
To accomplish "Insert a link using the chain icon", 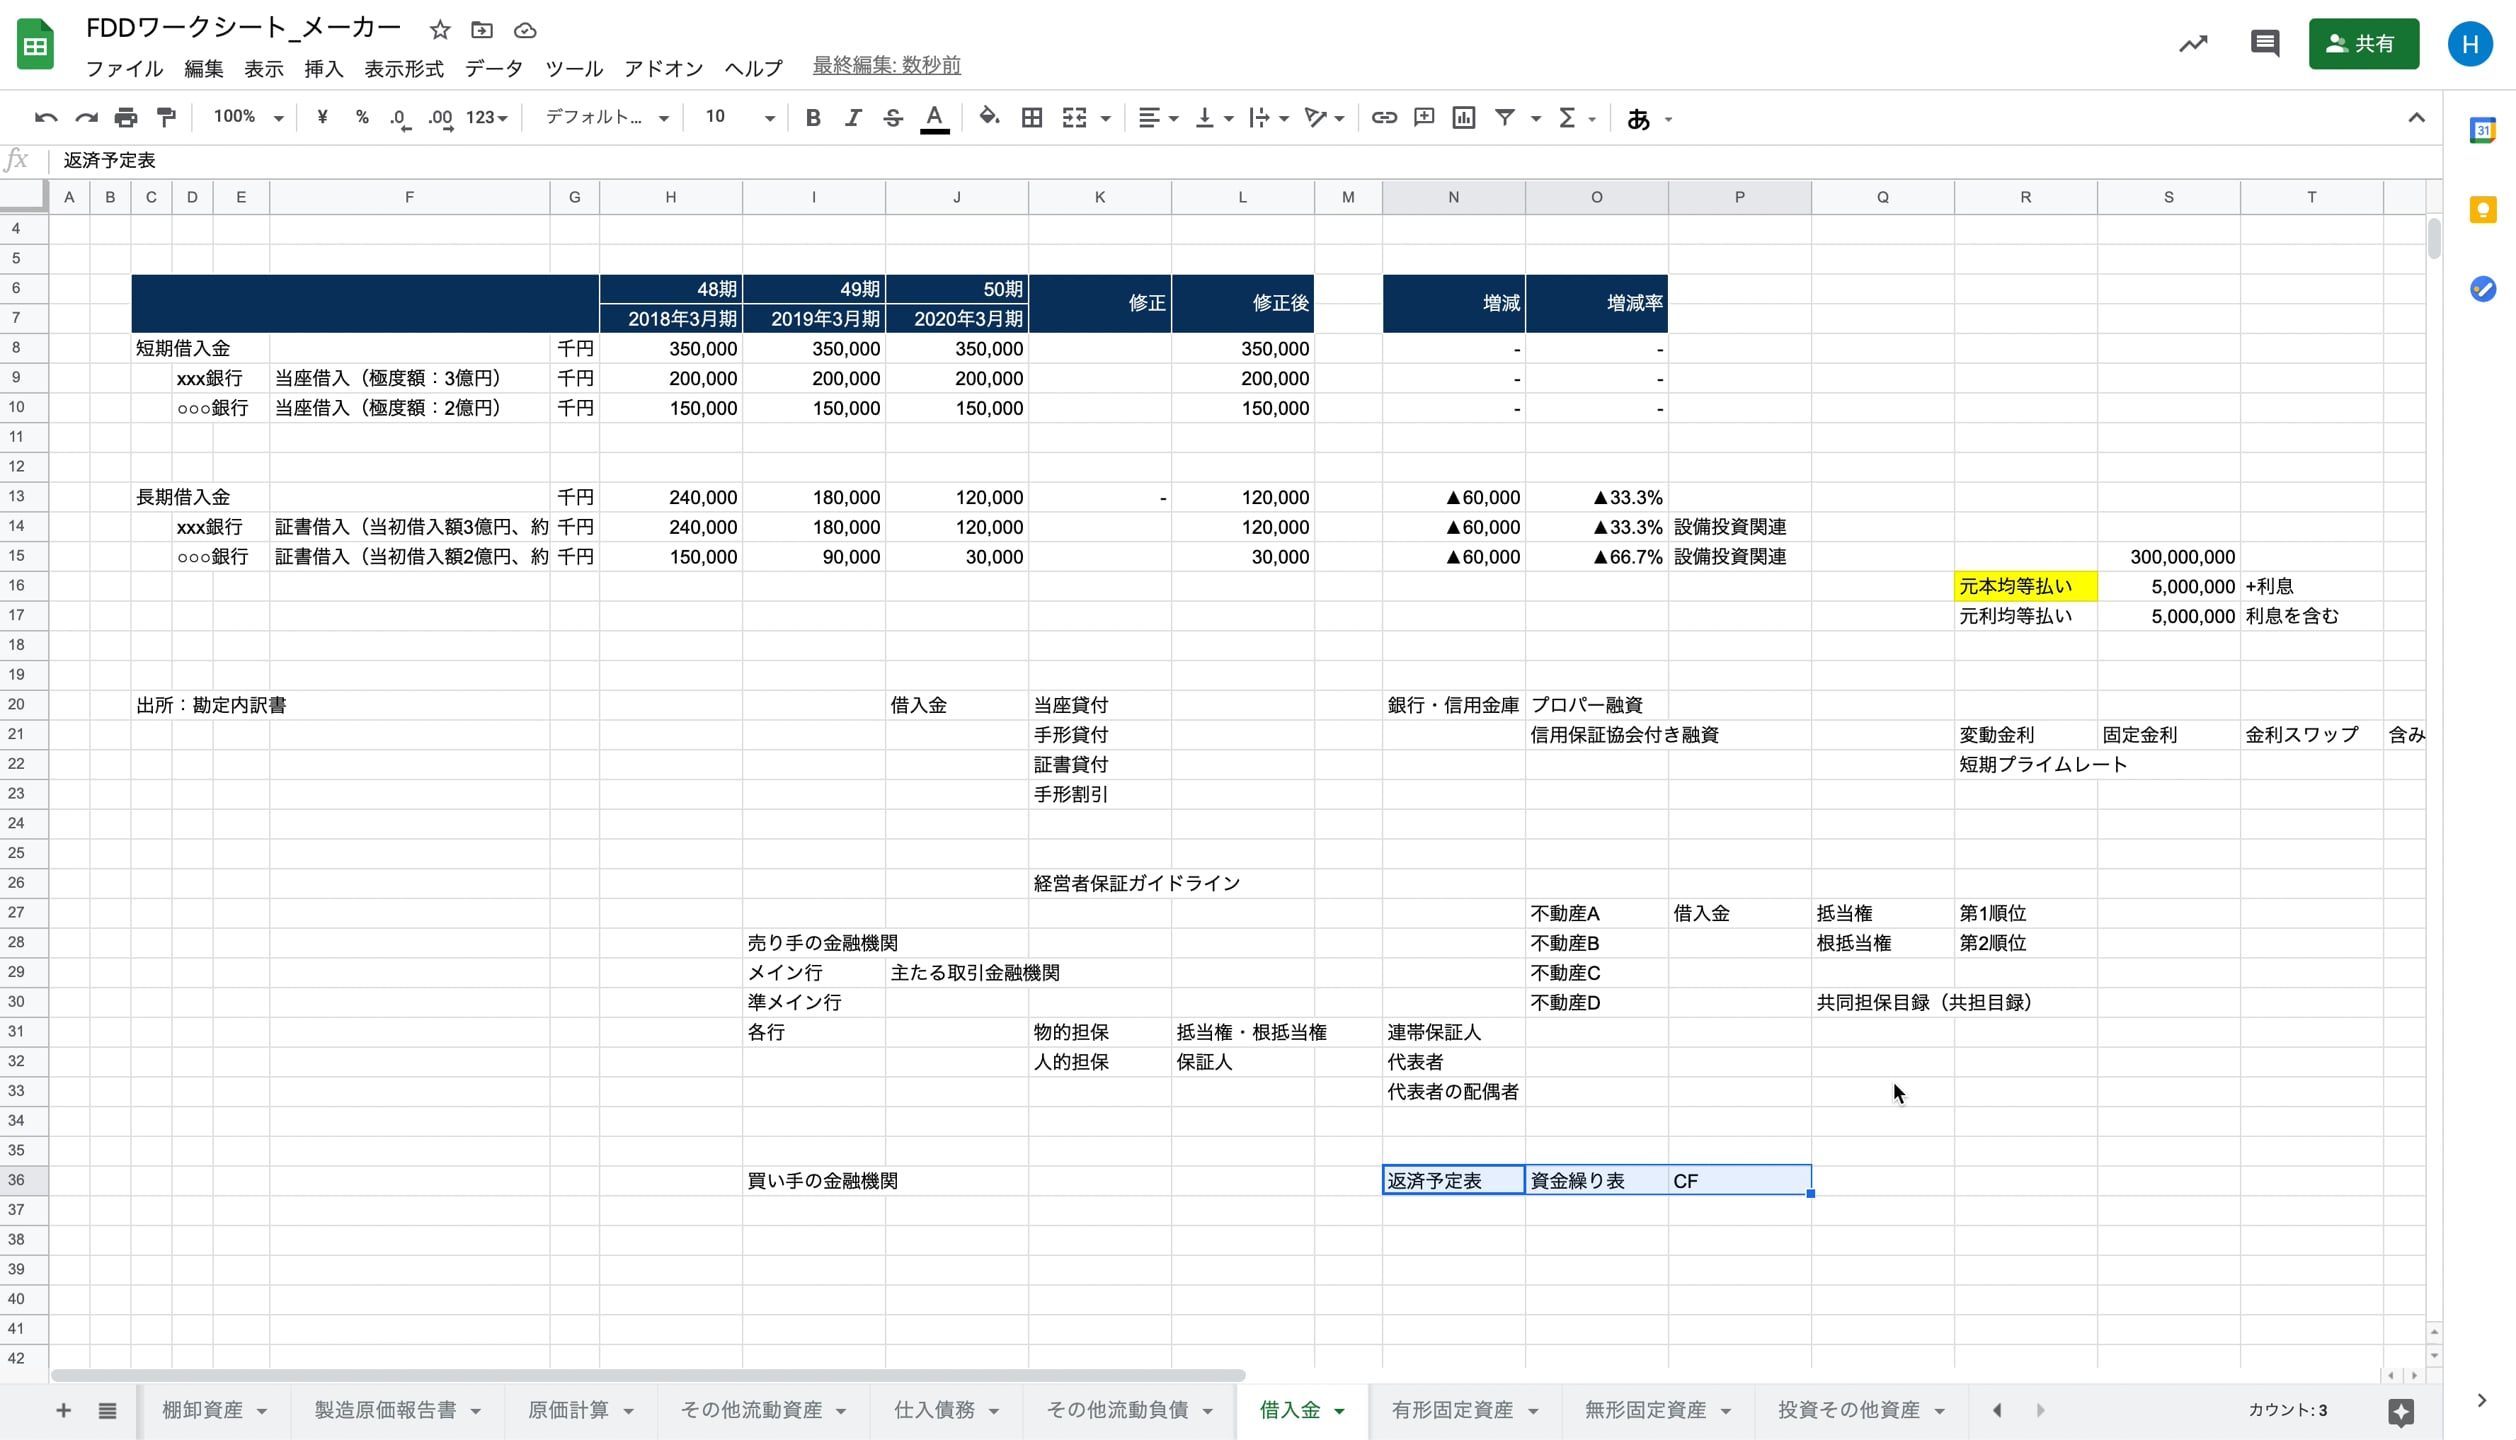I will (1383, 118).
